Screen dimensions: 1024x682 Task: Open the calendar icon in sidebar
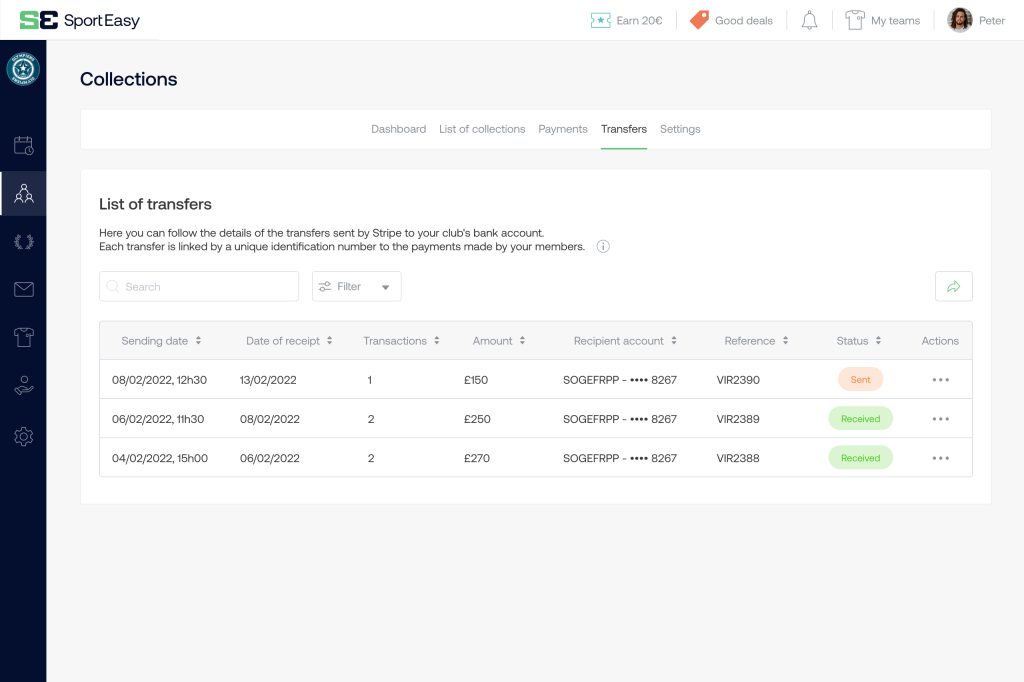click(23, 146)
